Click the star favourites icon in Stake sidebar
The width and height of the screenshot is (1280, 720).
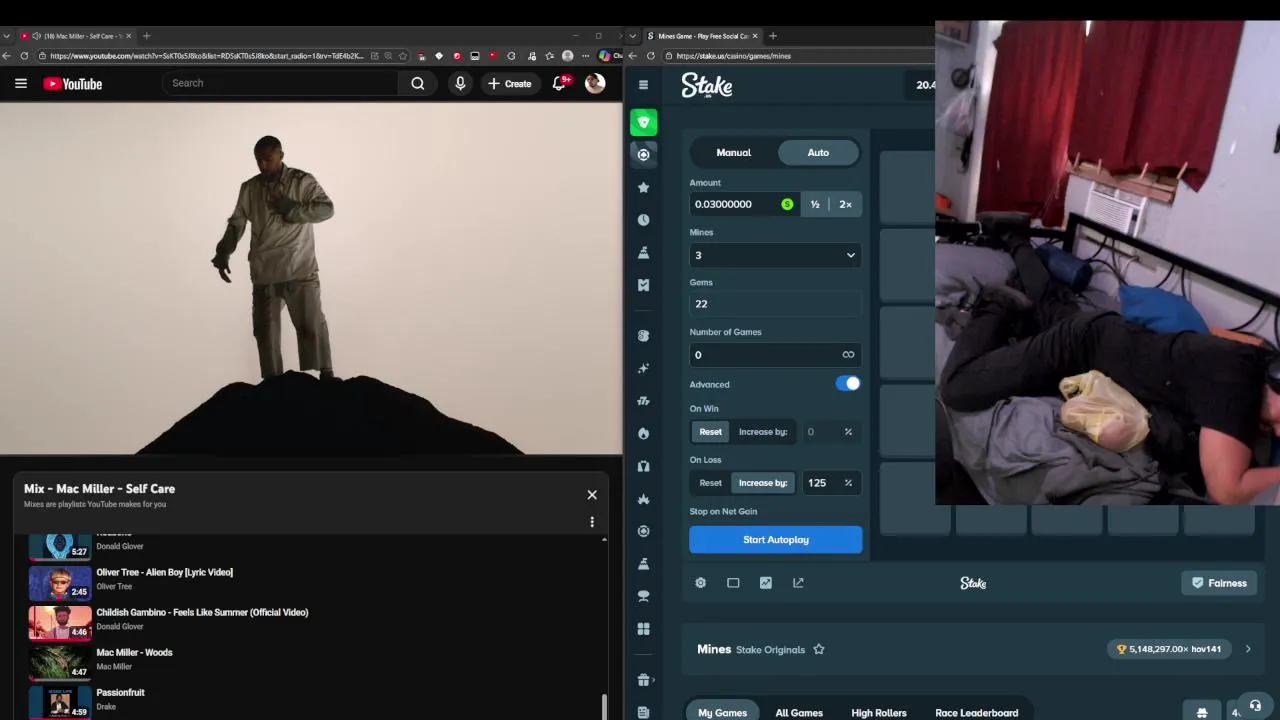point(644,187)
